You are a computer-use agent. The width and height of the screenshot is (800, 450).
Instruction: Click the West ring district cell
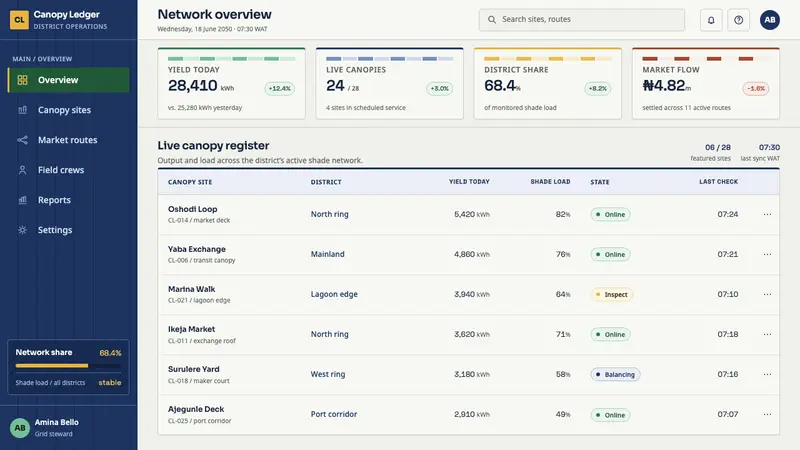pos(328,374)
